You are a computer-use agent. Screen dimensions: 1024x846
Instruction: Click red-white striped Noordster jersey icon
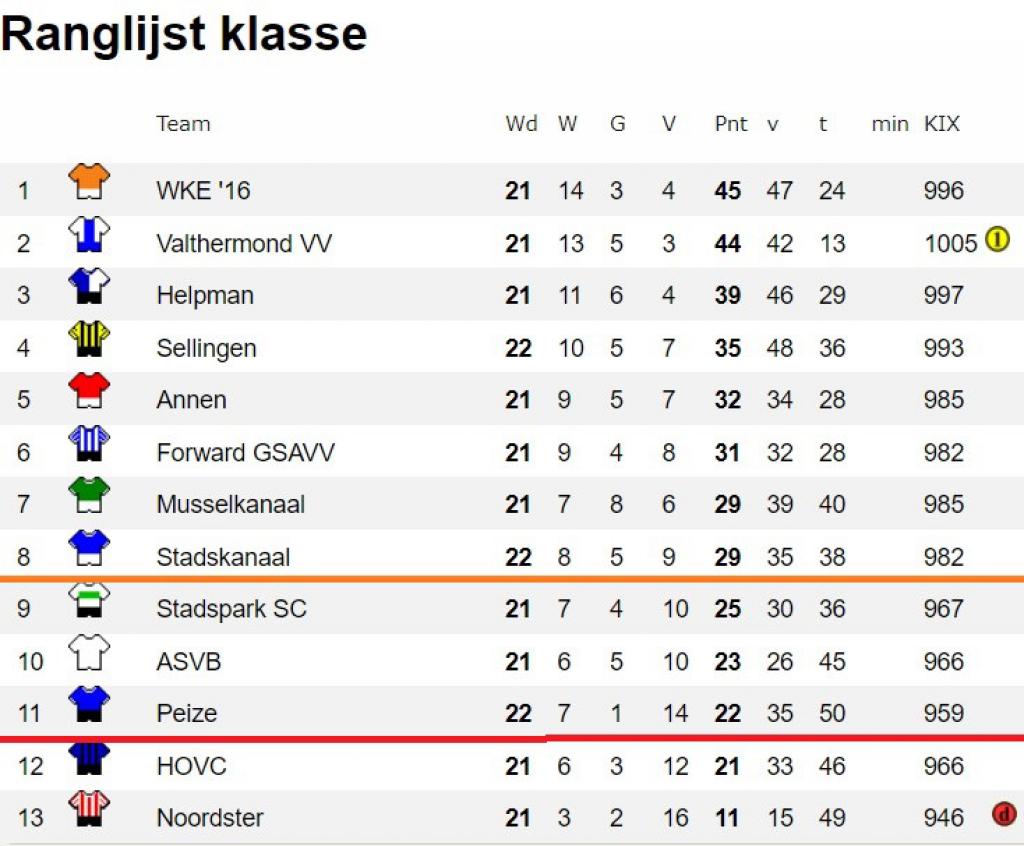pos(89,809)
